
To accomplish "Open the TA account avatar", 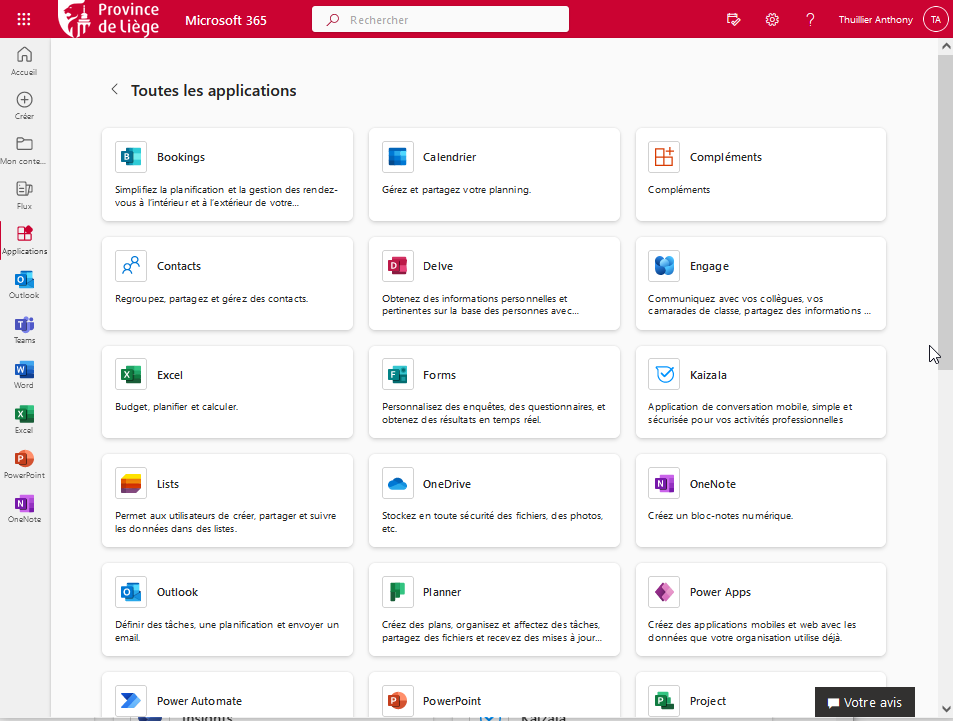I will [x=935, y=19].
